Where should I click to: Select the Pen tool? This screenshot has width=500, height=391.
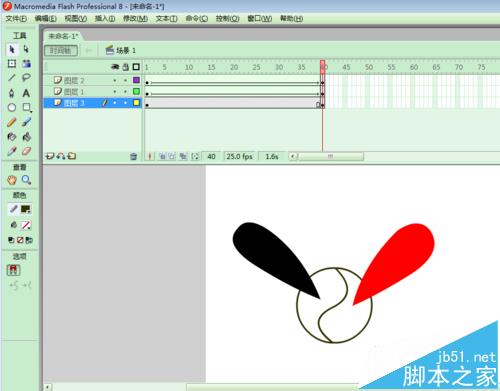tap(12, 93)
